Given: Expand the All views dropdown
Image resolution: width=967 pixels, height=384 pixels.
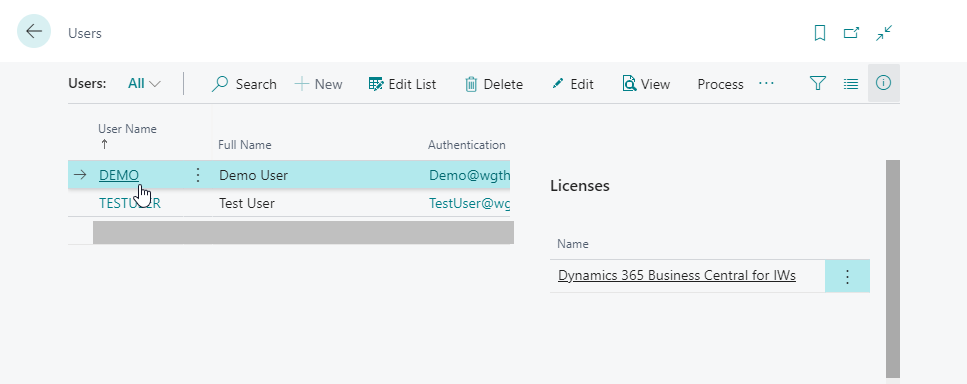Looking at the screenshot, I should (144, 84).
